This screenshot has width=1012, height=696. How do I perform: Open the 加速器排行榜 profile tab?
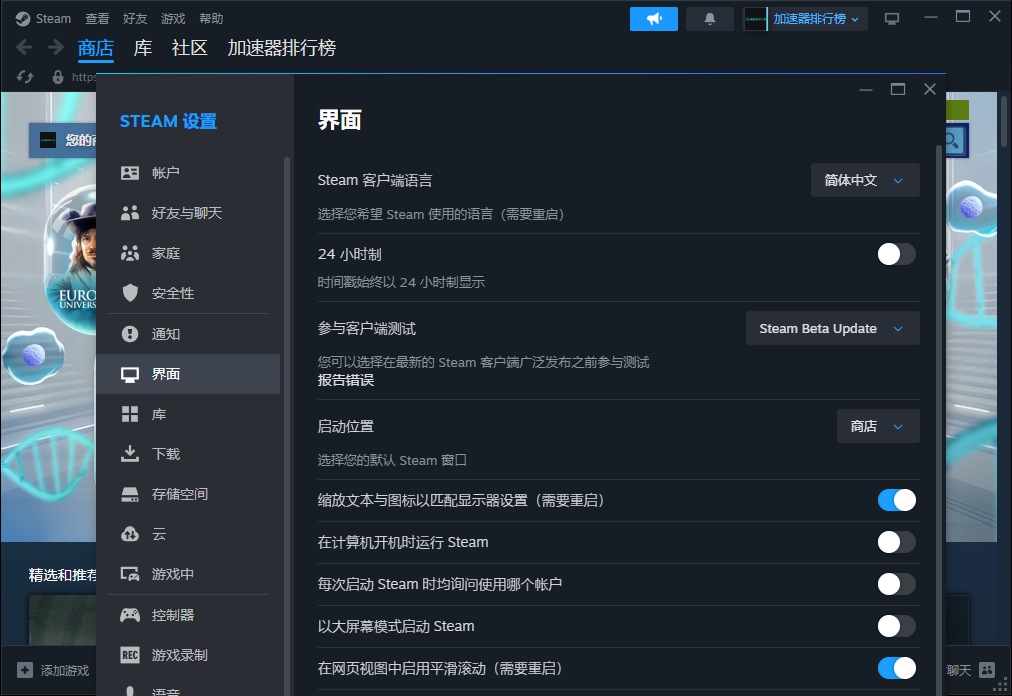pyautogui.click(x=281, y=48)
